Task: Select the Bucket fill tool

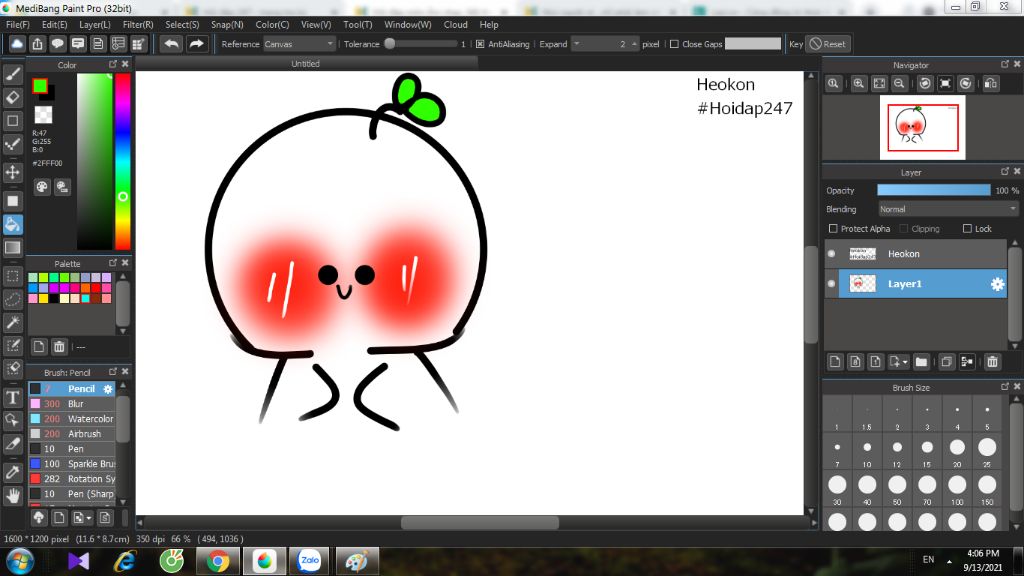Action: (x=12, y=225)
